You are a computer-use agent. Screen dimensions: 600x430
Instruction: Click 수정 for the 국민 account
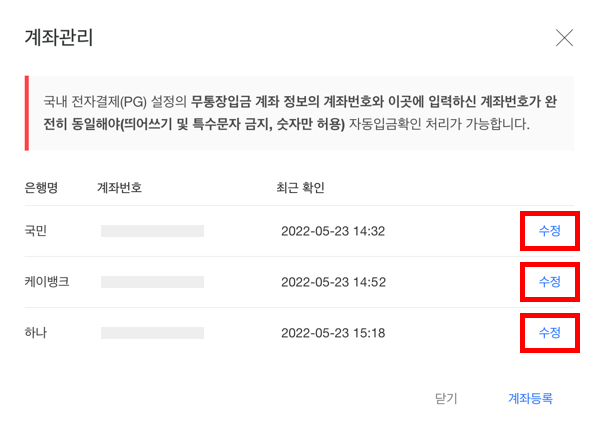549,231
